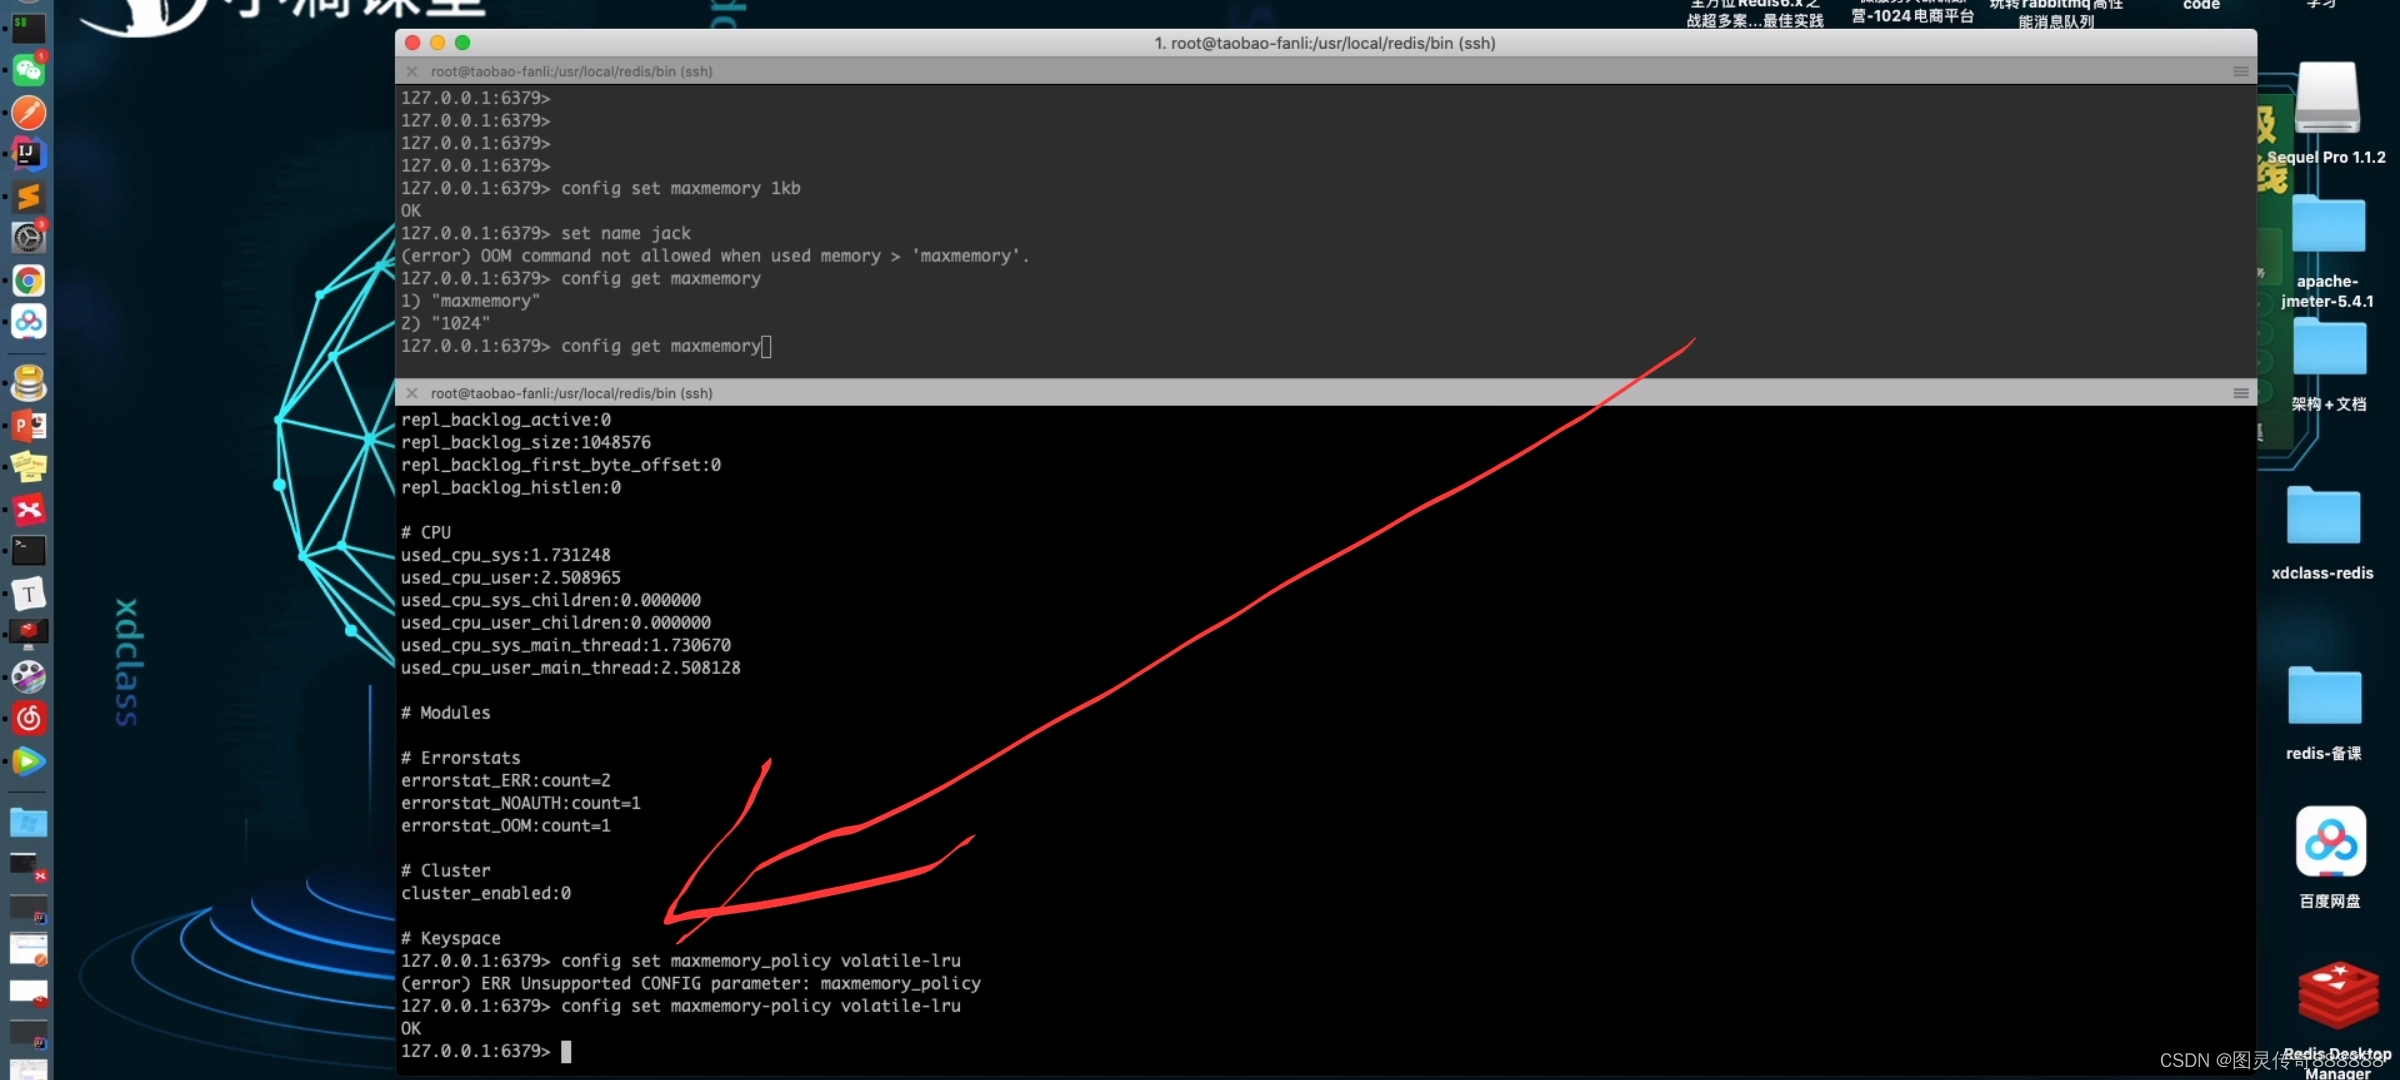This screenshot has width=2400, height=1080.
Task: Click the '# Modules' header
Action: (445, 713)
